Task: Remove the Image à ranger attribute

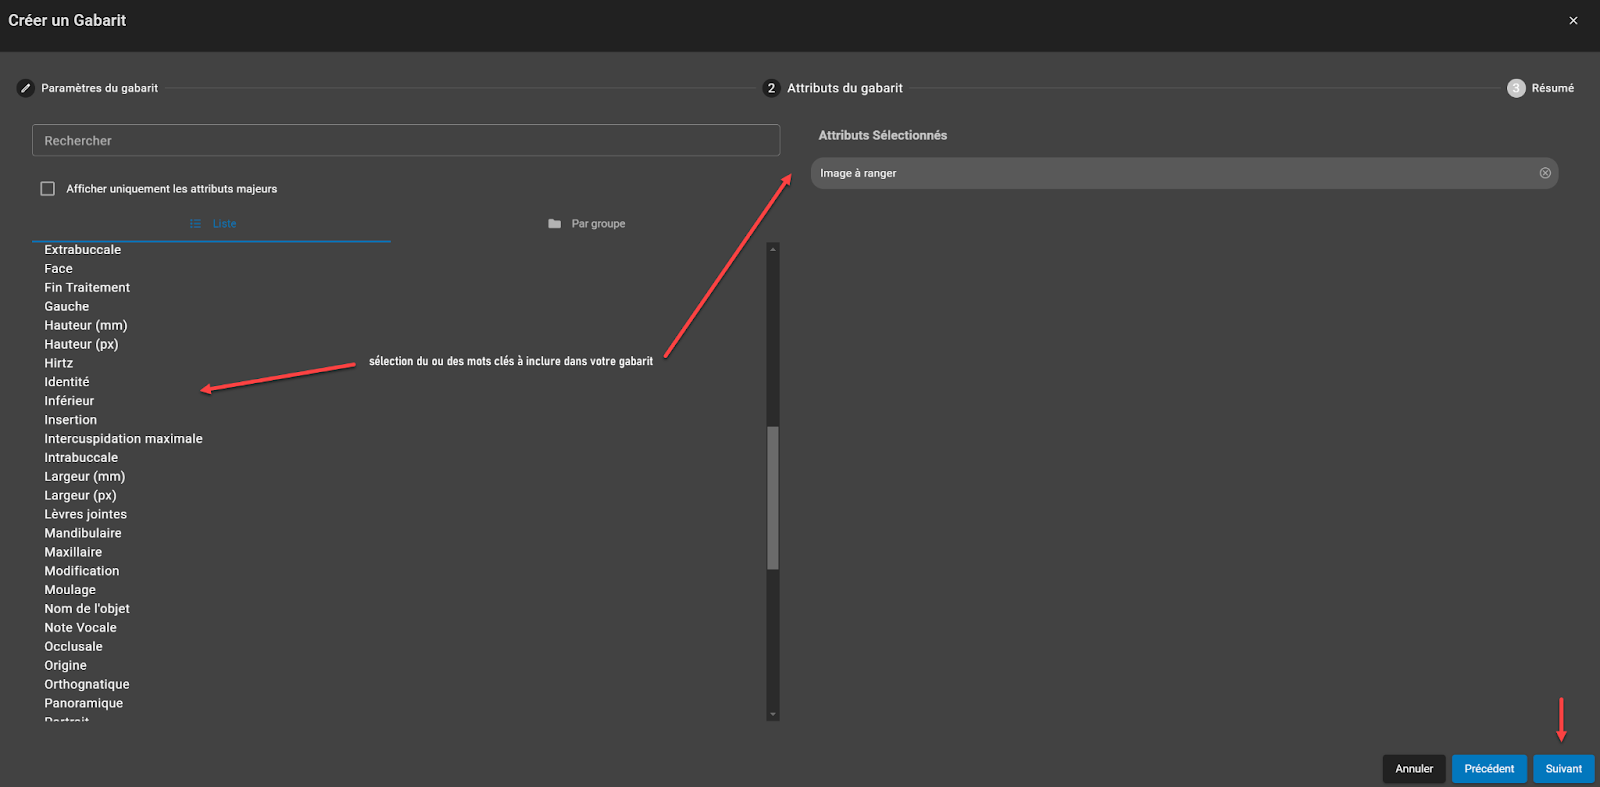Action: pyautogui.click(x=1545, y=173)
